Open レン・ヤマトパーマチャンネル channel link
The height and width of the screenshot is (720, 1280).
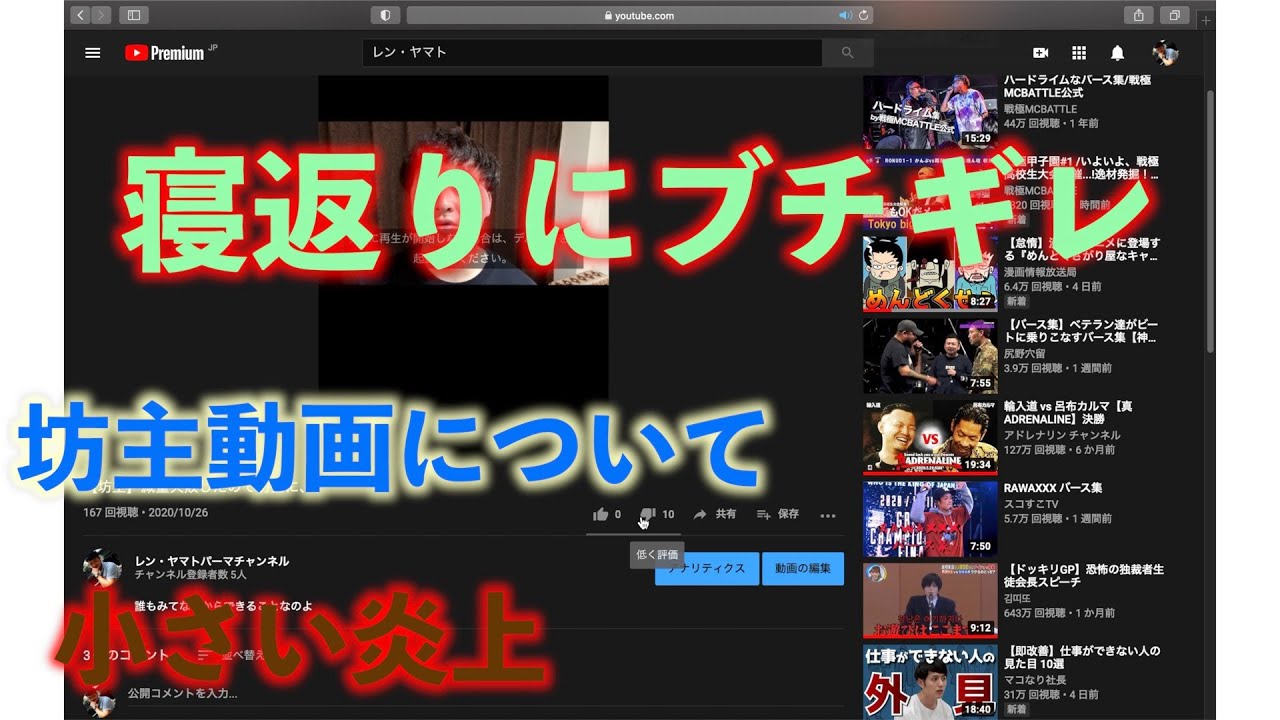212,561
